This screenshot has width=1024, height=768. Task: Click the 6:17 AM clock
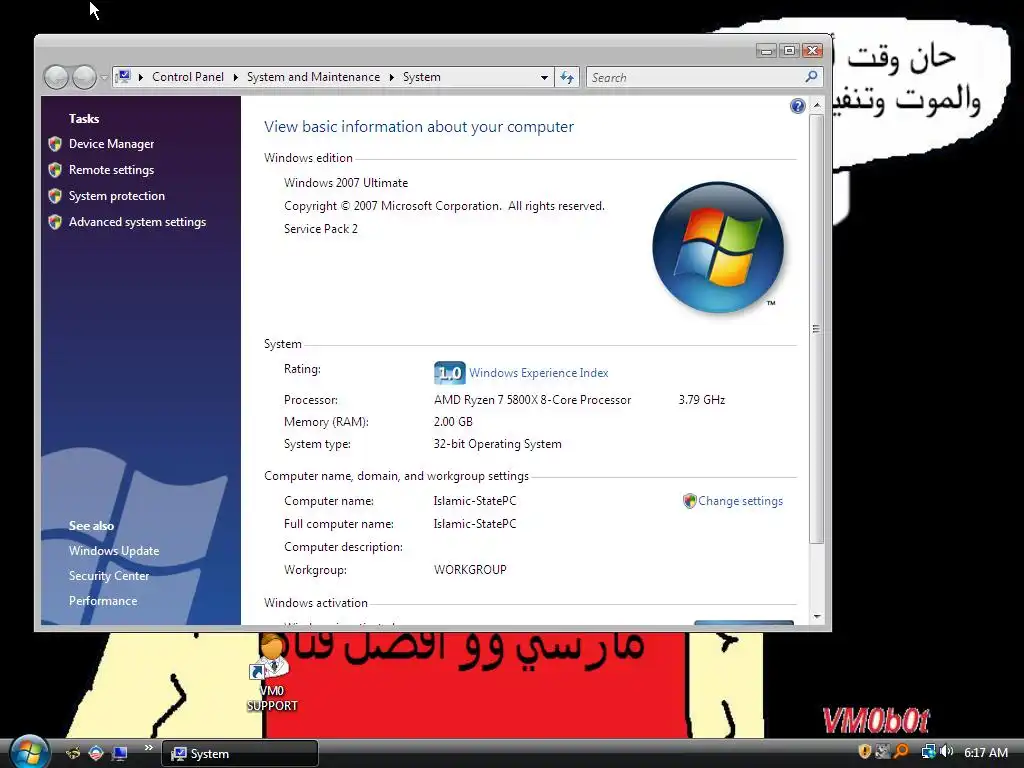pyautogui.click(x=986, y=752)
